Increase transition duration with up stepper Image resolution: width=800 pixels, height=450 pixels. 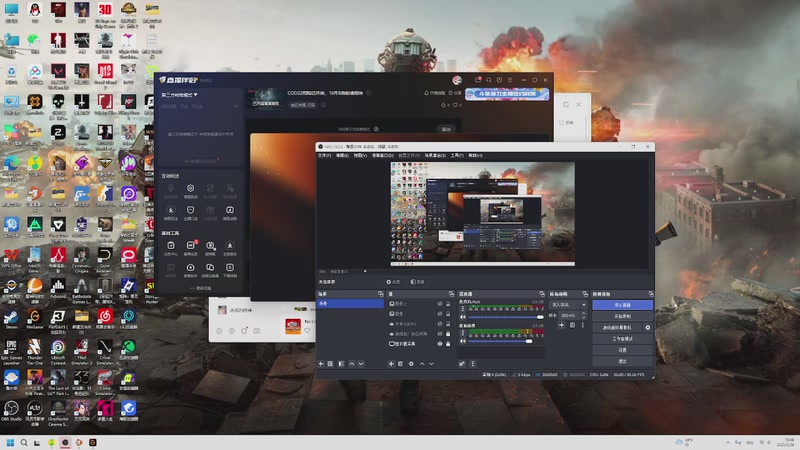[584, 313]
